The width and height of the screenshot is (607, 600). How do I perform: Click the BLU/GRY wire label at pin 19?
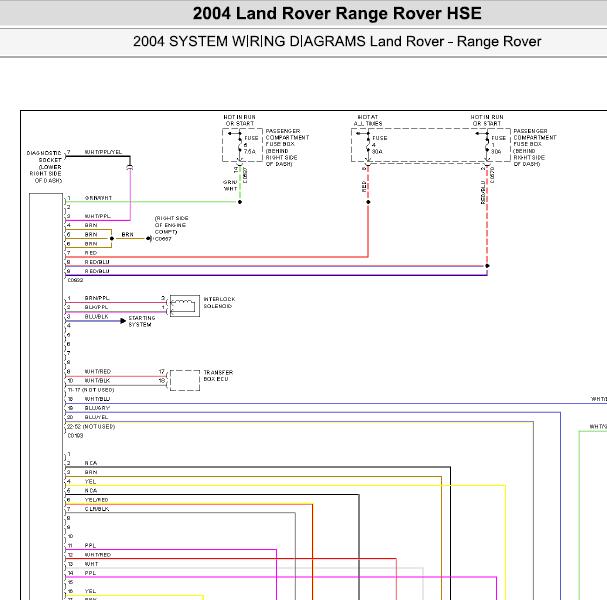[97, 408]
